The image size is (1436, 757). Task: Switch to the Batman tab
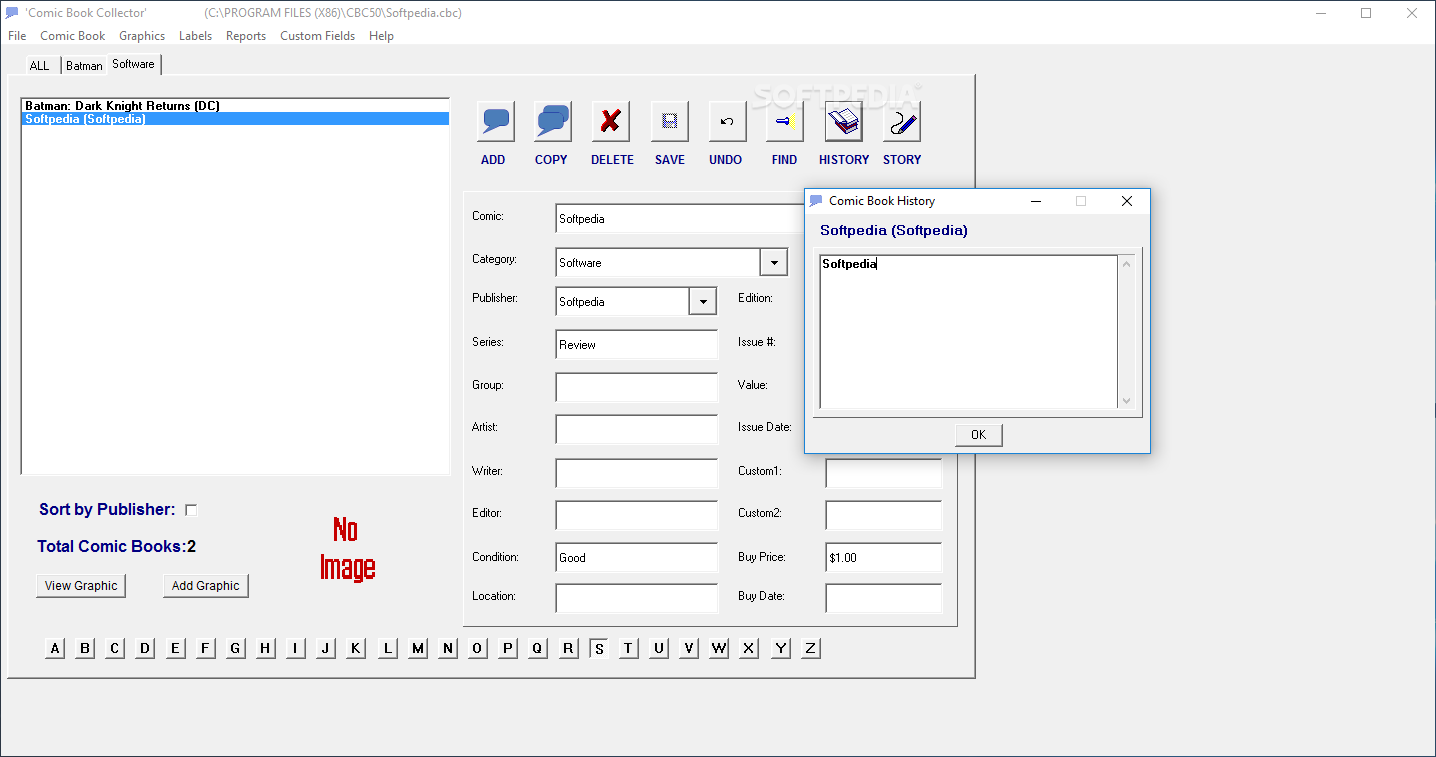(84, 66)
